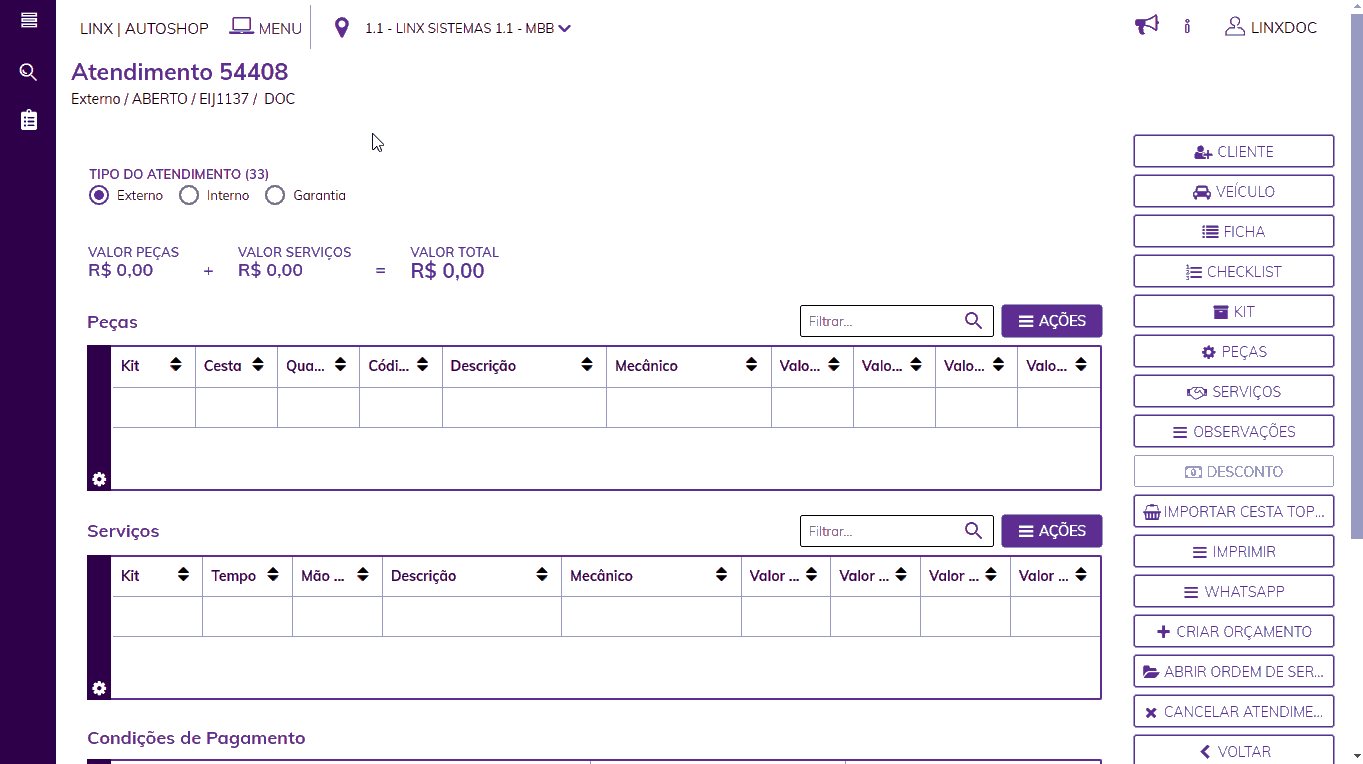The image size is (1363, 764).
Task: Select the Garantia radio button
Action: click(275, 196)
